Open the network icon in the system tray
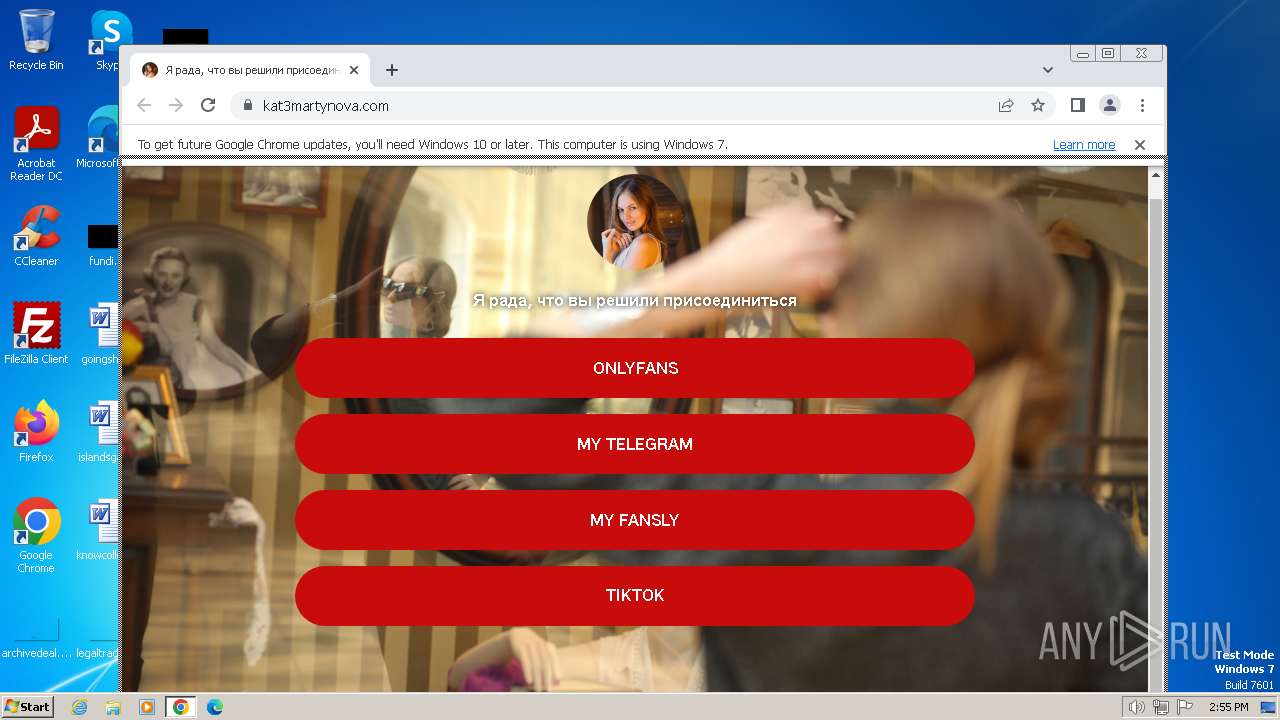The width and height of the screenshot is (1280, 720). (1160, 707)
